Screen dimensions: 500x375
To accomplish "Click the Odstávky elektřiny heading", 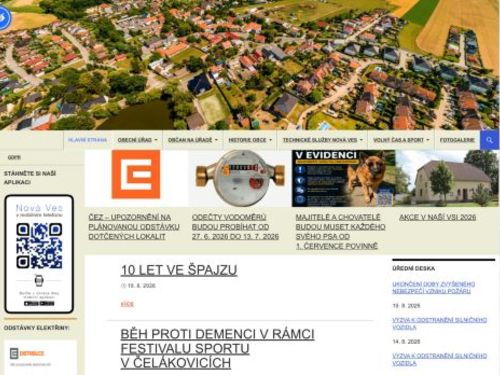I will point(36,328).
